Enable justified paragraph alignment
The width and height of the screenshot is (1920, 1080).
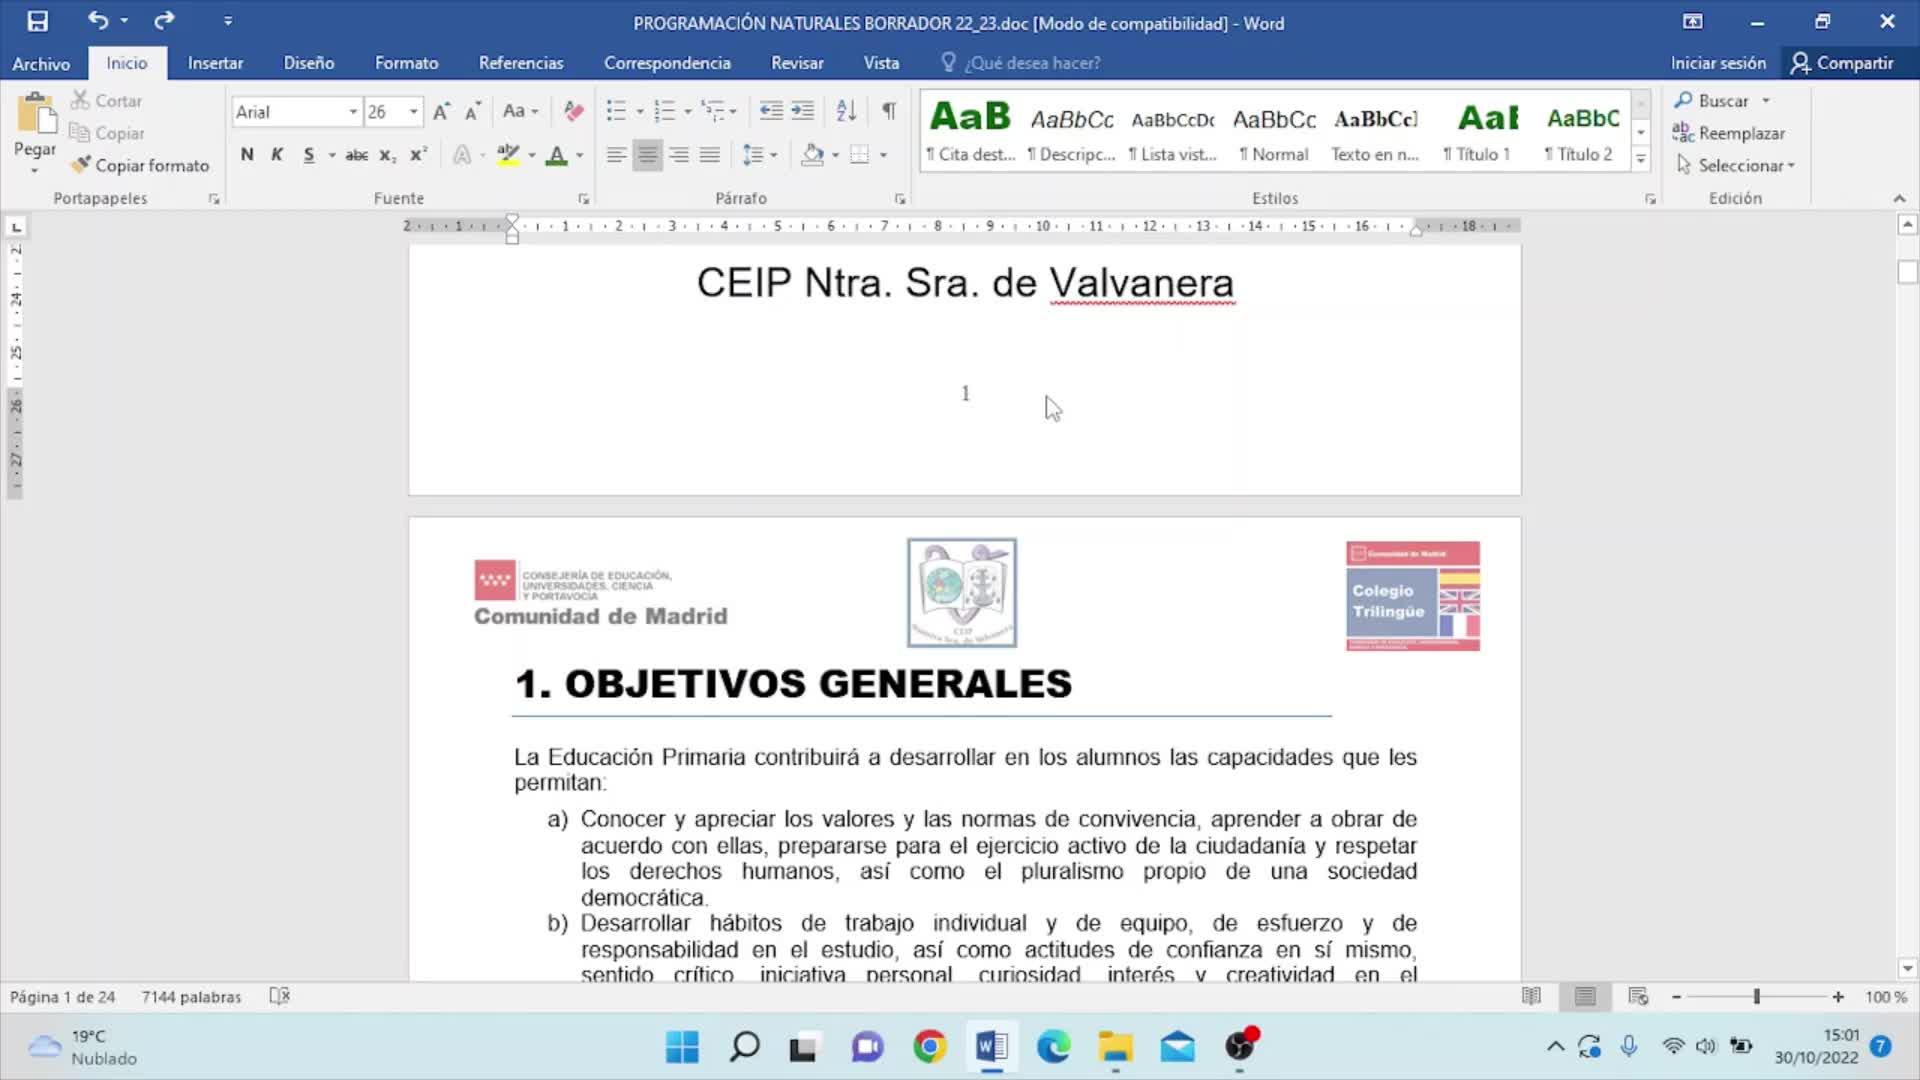pyautogui.click(x=710, y=155)
